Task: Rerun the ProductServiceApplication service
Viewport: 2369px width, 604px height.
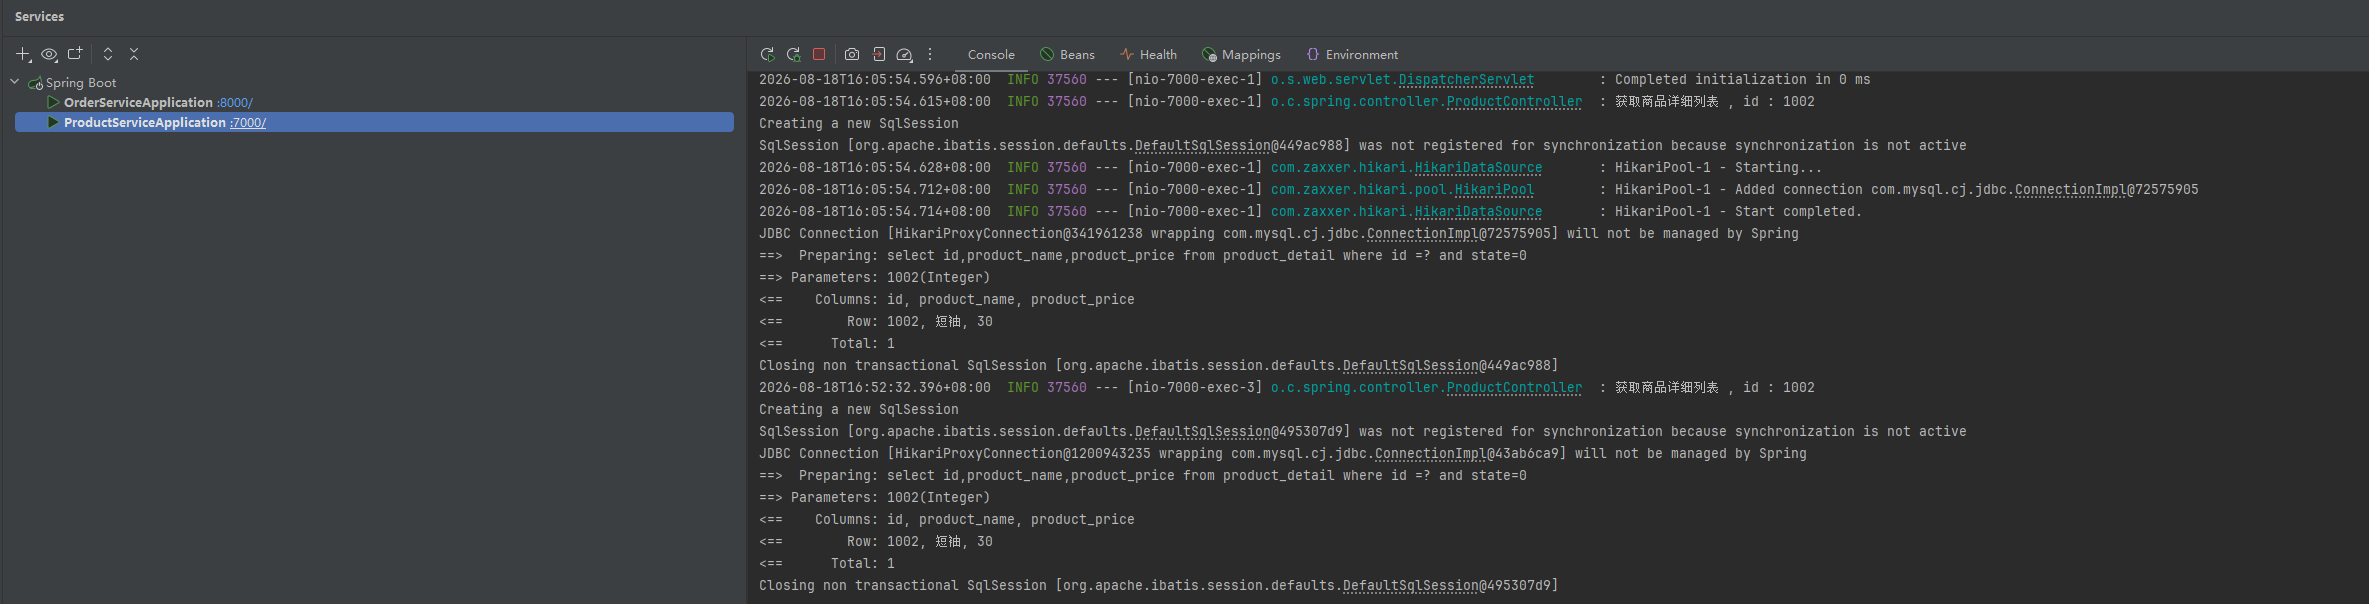Action: [x=767, y=54]
